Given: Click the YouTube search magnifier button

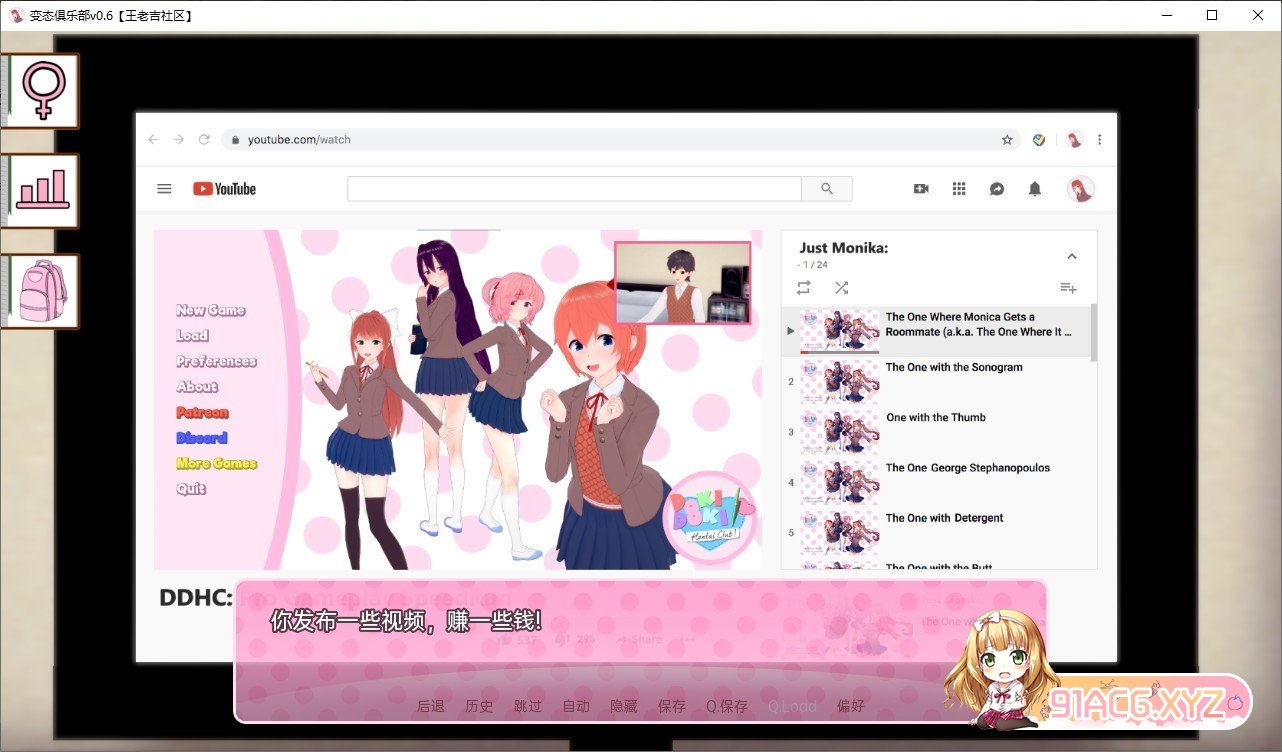Looking at the screenshot, I should [826, 189].
